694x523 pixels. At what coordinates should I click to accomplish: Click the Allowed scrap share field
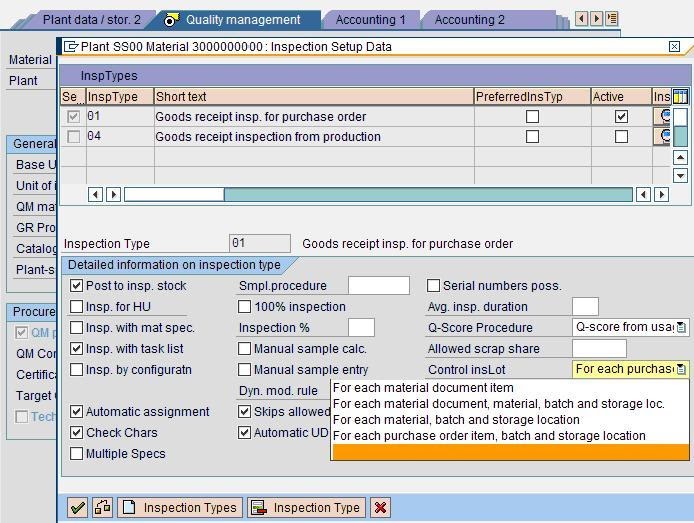tap(599, 348)
